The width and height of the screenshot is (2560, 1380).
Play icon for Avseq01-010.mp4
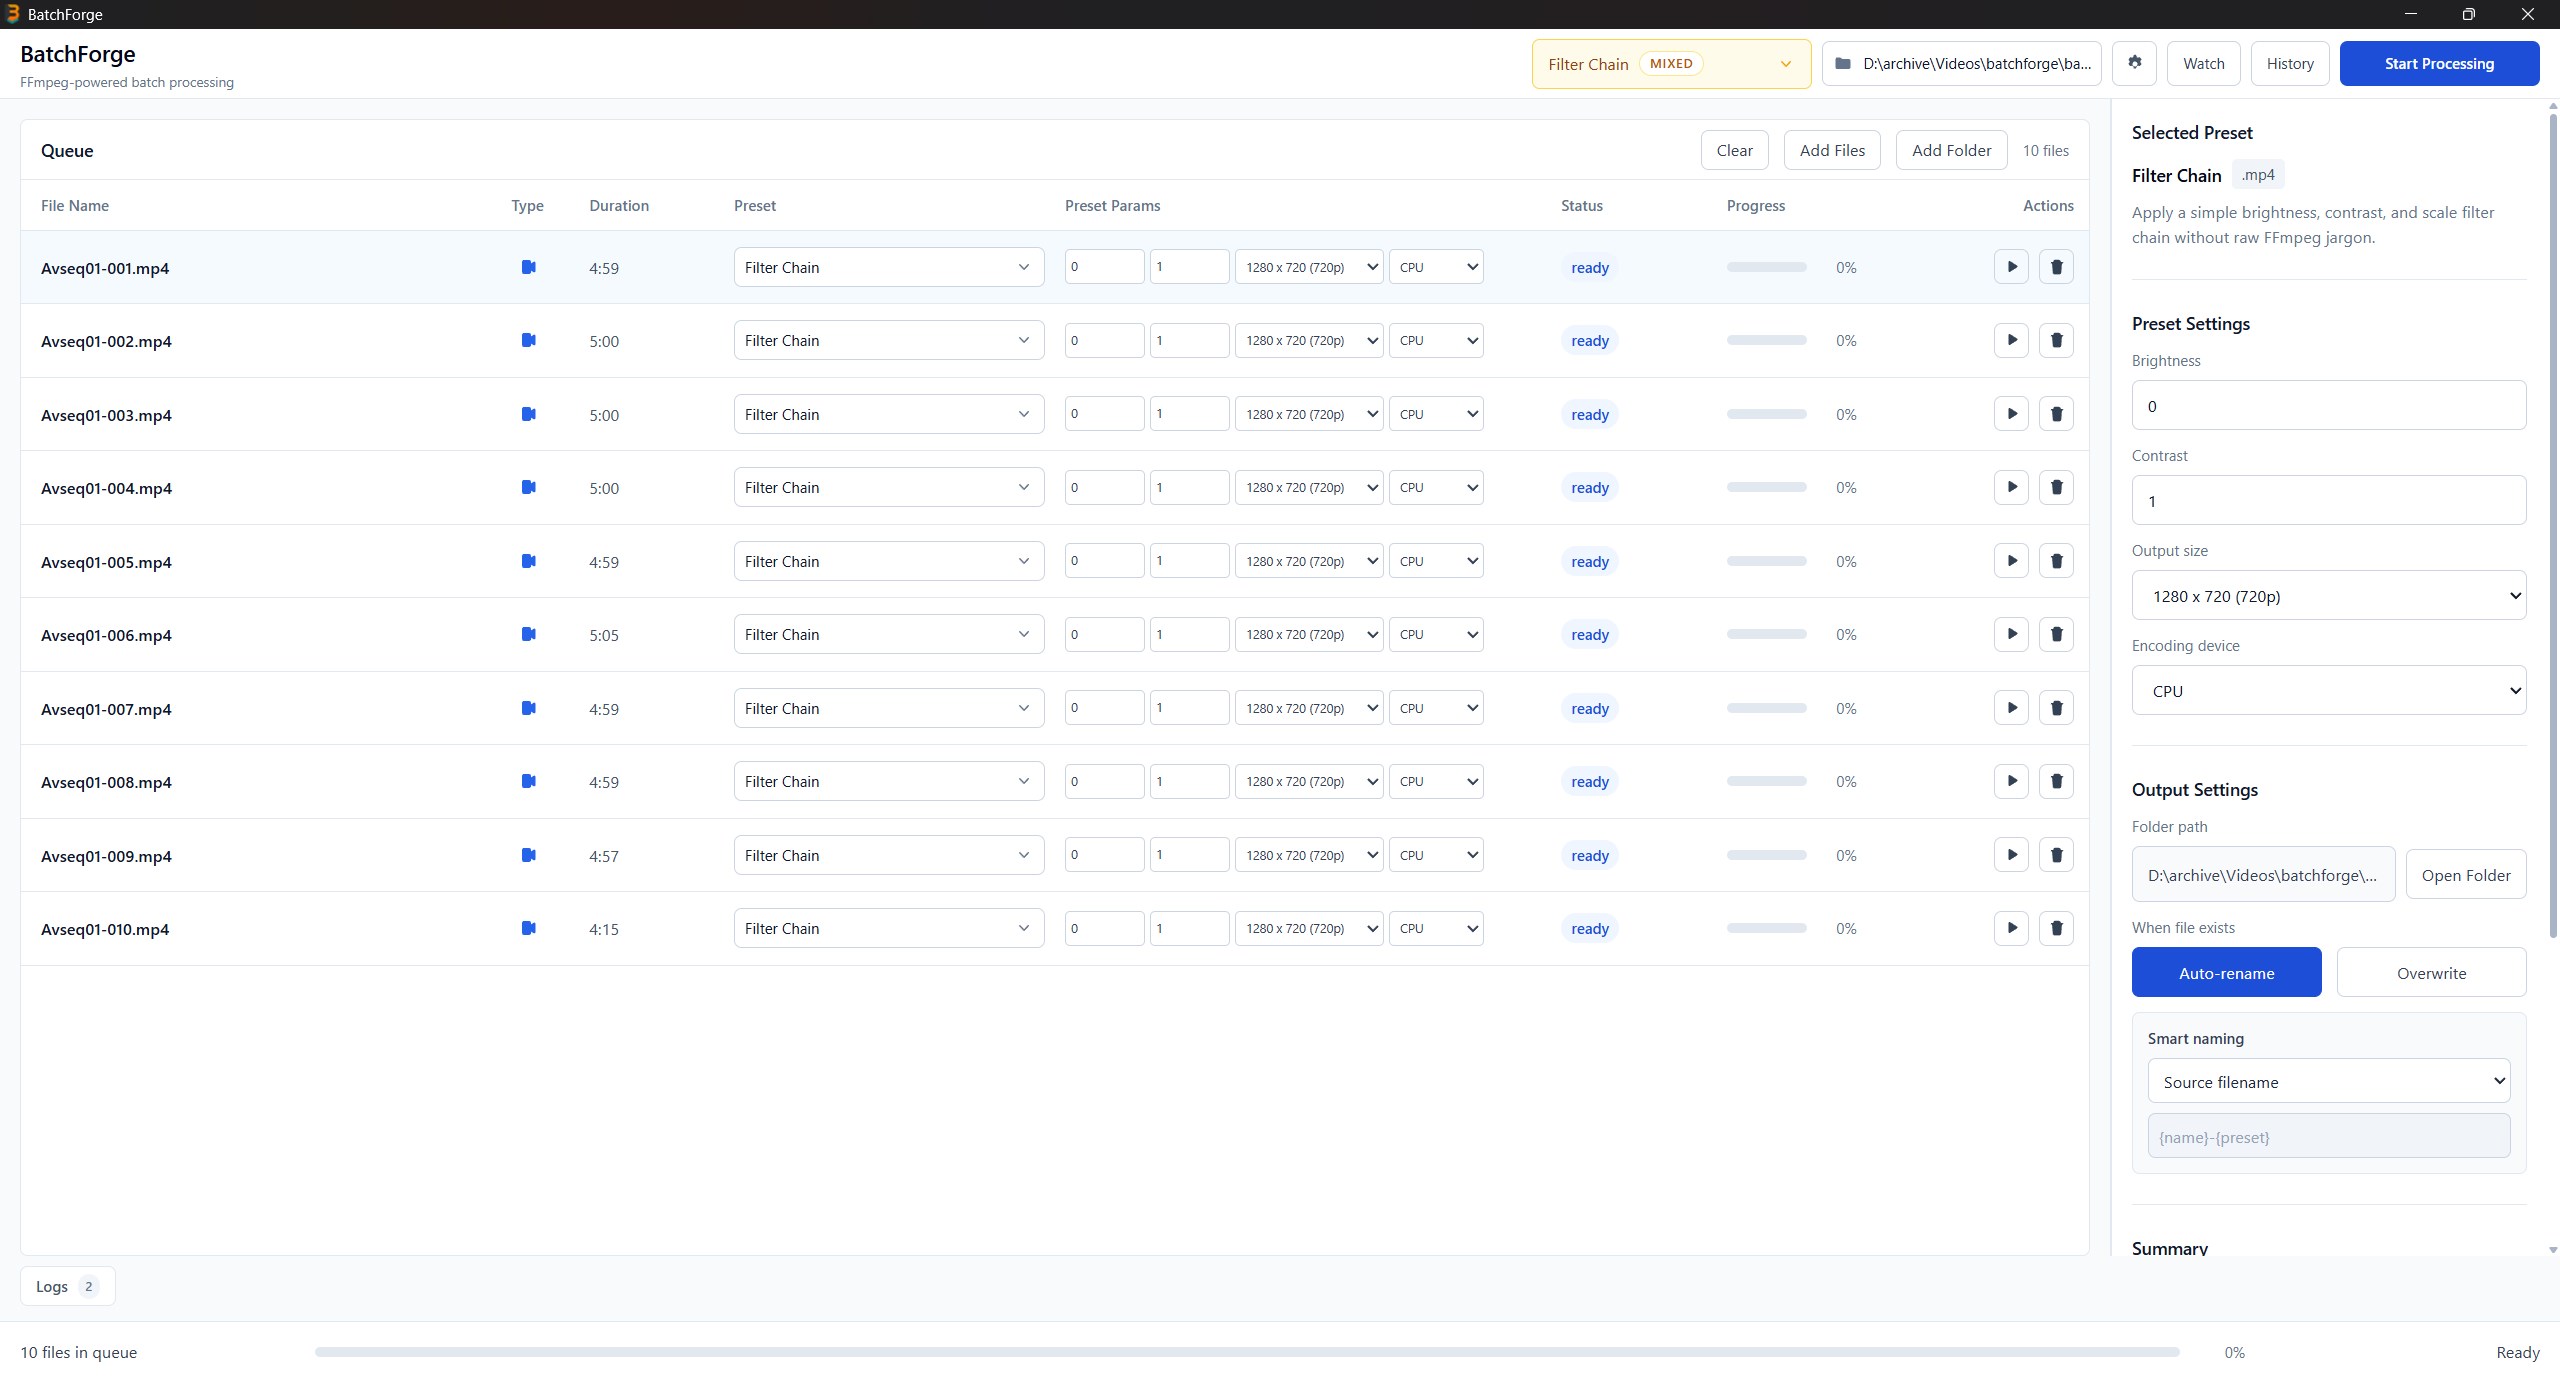[2011, 928]
